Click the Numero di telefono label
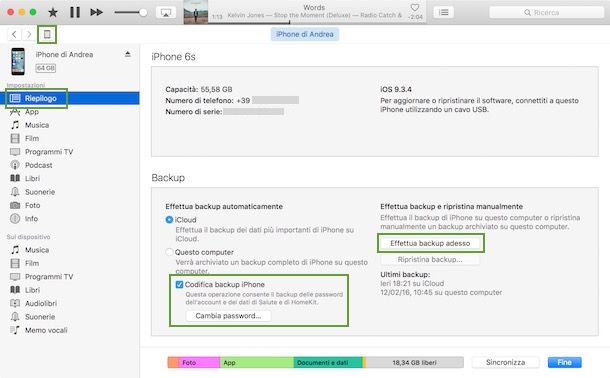 click(x=200, y=100)
